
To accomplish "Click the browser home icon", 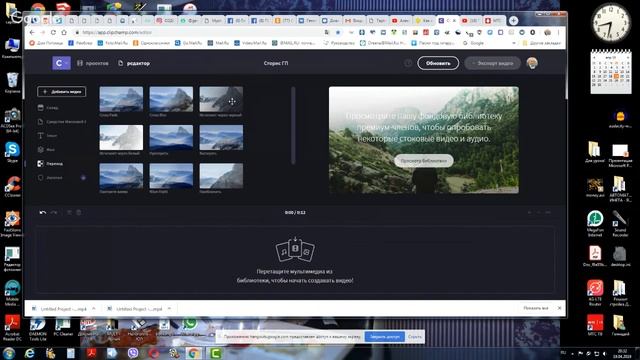I will tap(64, 32).
